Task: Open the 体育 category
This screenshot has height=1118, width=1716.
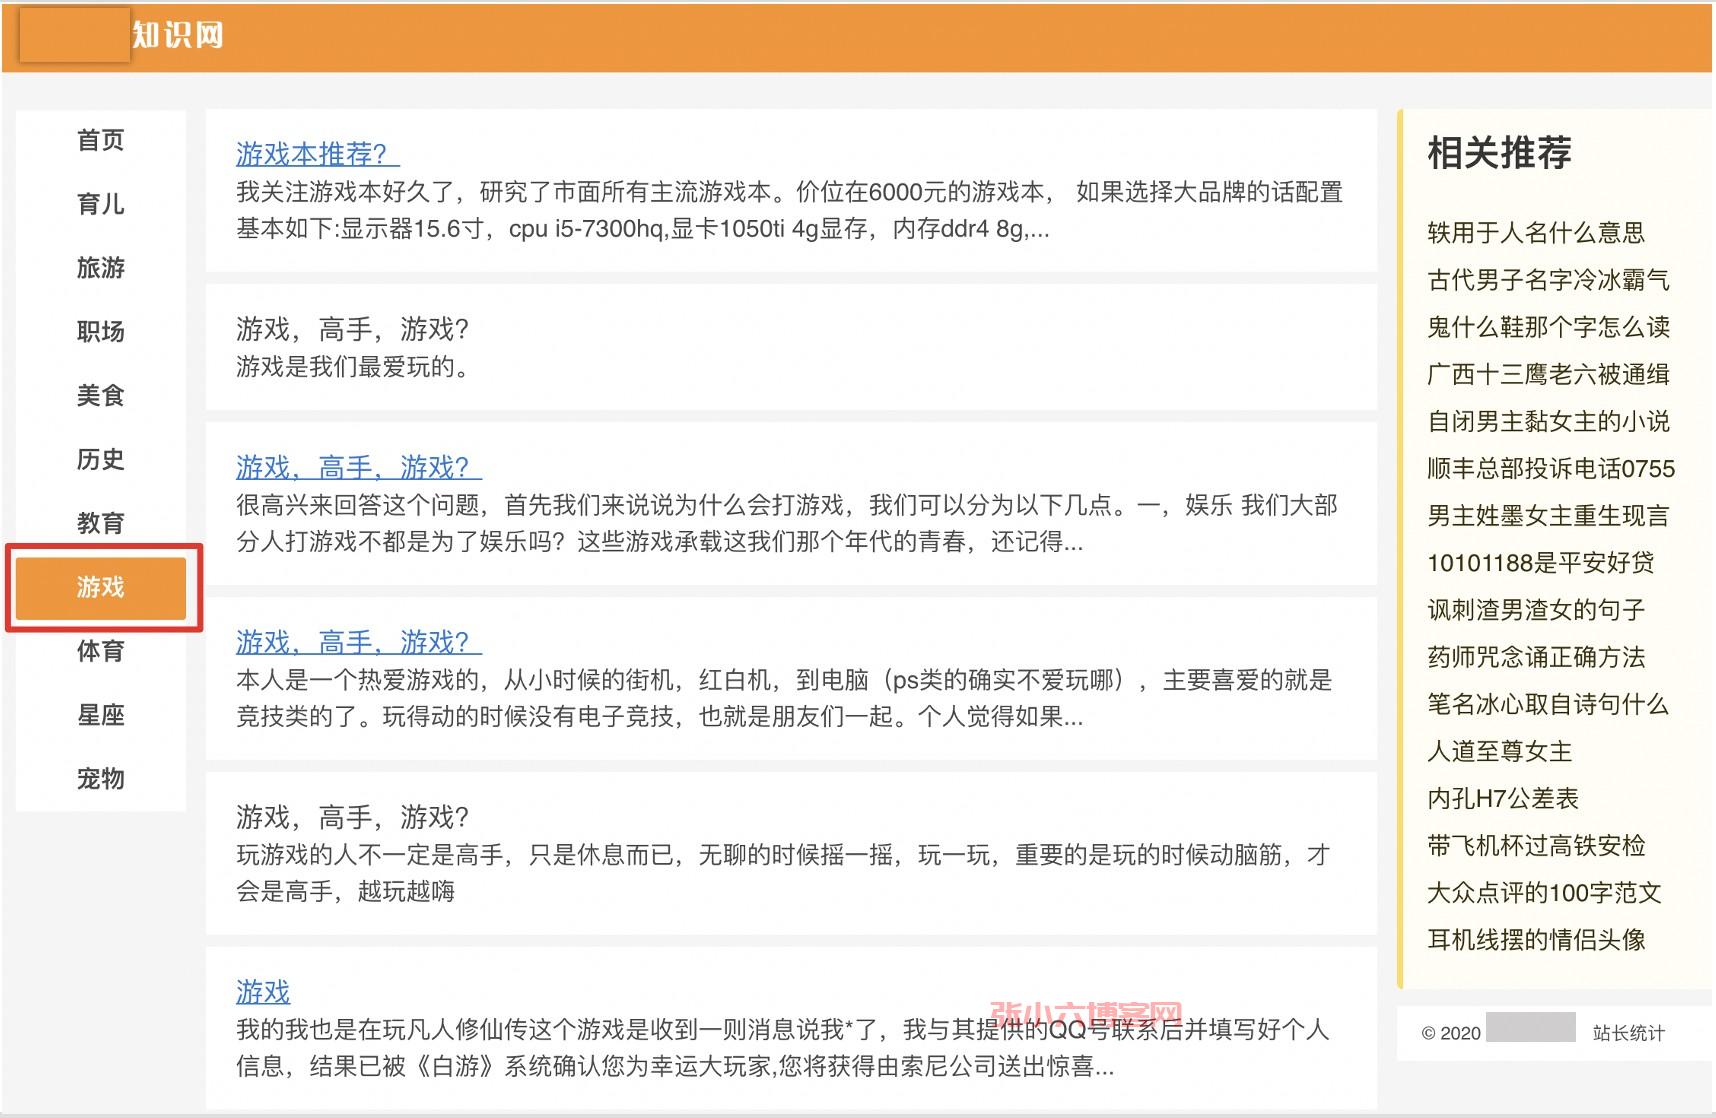Action: click(x=101, y=652)
